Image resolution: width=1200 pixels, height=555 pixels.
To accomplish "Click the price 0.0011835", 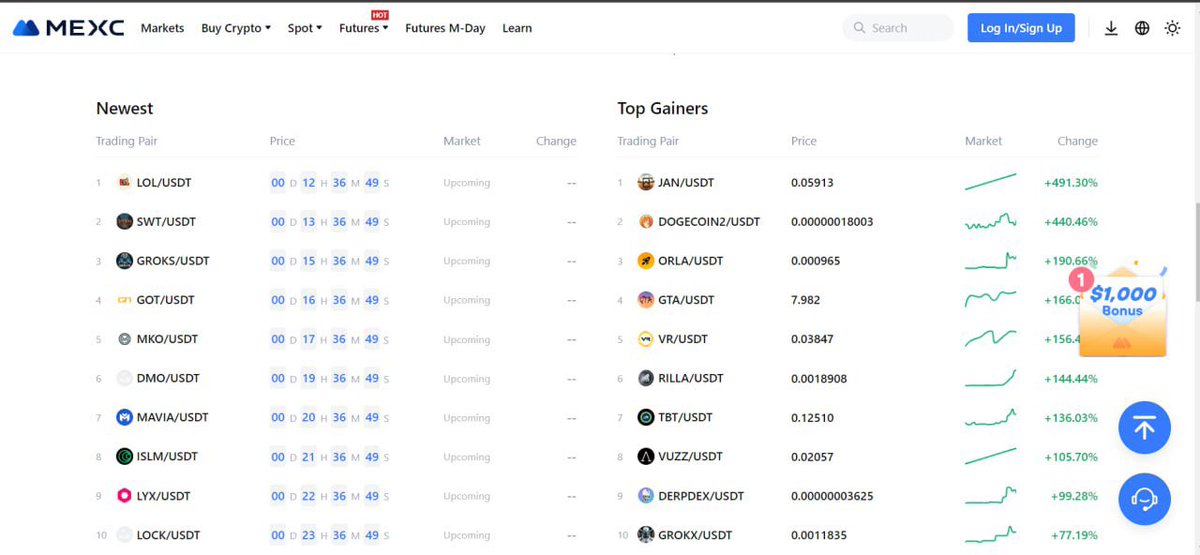I will pyautogui.click(x=819, y=535).
